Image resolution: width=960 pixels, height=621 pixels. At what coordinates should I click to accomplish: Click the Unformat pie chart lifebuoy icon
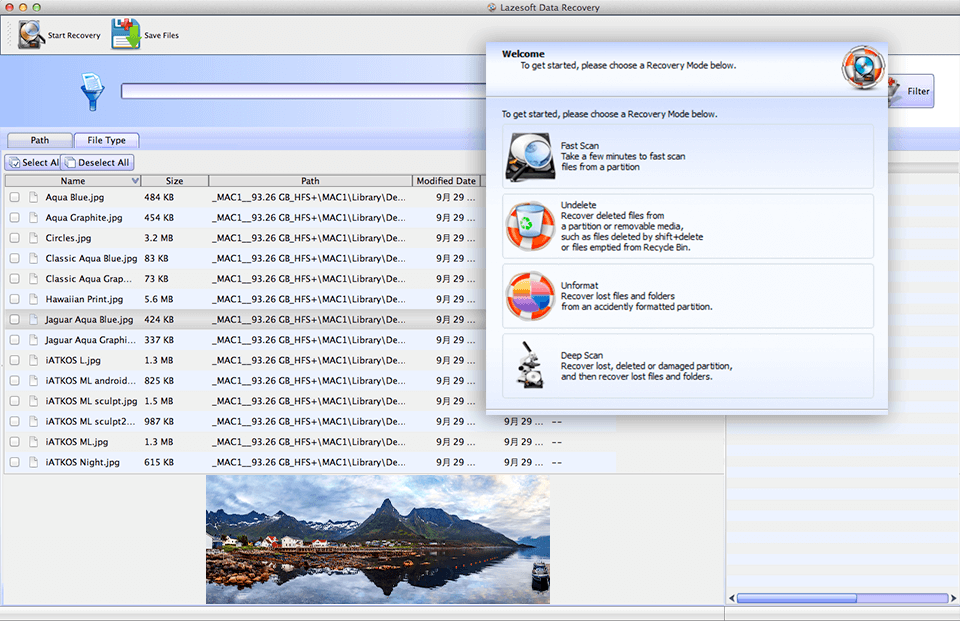pos(530,296)
